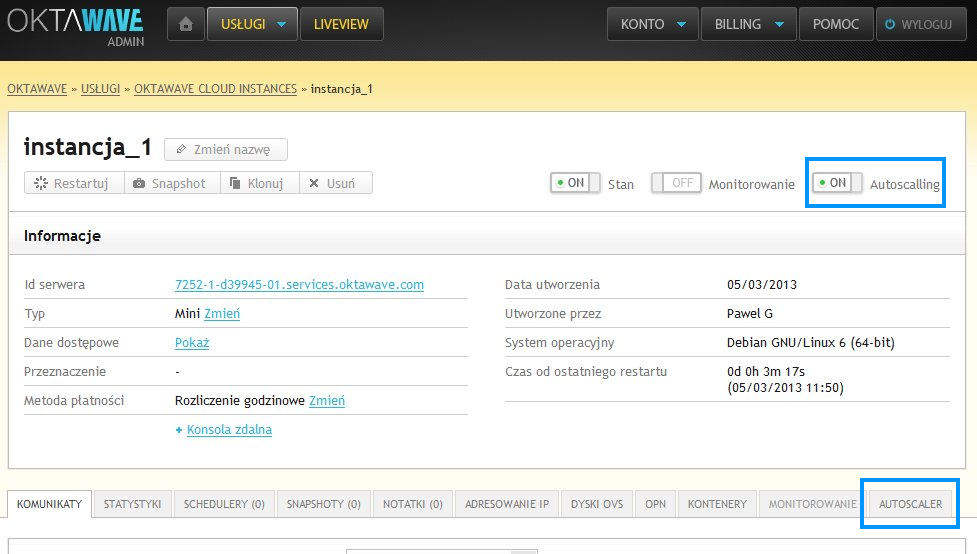Screen dimensions: 977x554
Task: Click the Rozliczenie godzinowe payment text
Action: (x=240, y=401)
